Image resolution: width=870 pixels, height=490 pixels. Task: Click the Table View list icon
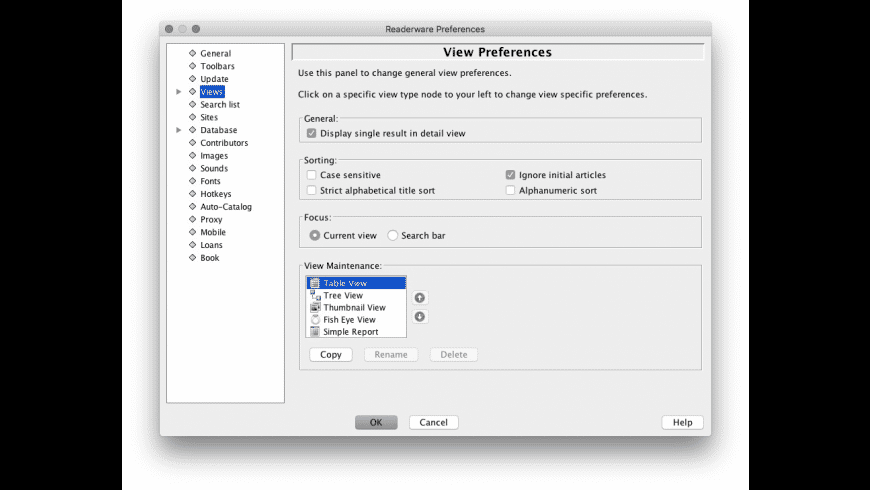pos(315,283)
